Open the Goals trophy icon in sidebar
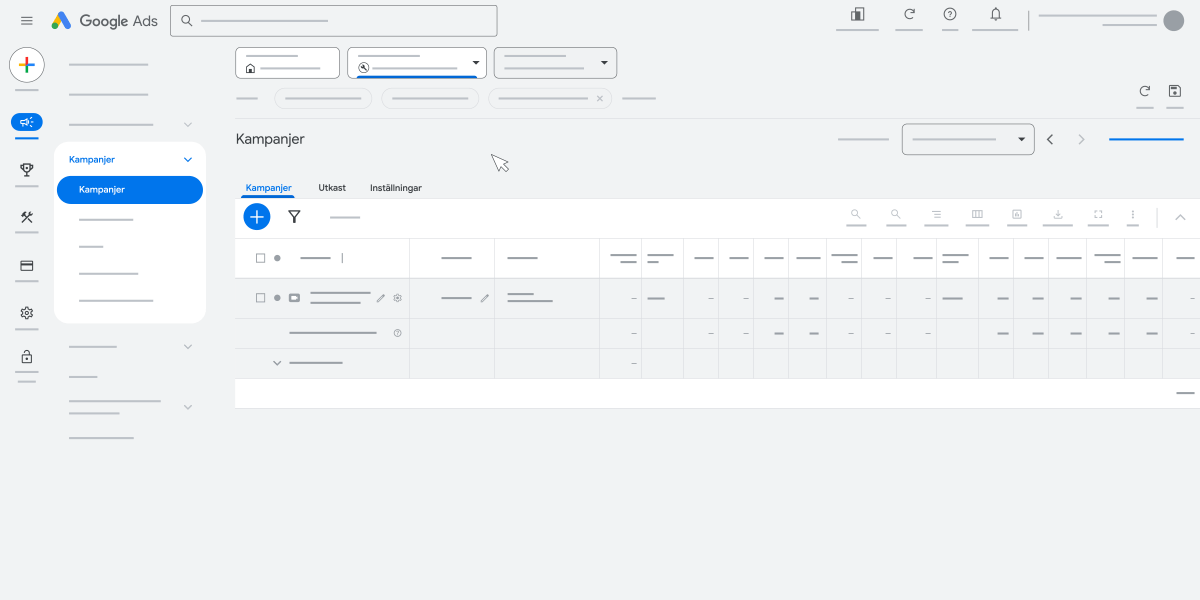 click(27, 170)
